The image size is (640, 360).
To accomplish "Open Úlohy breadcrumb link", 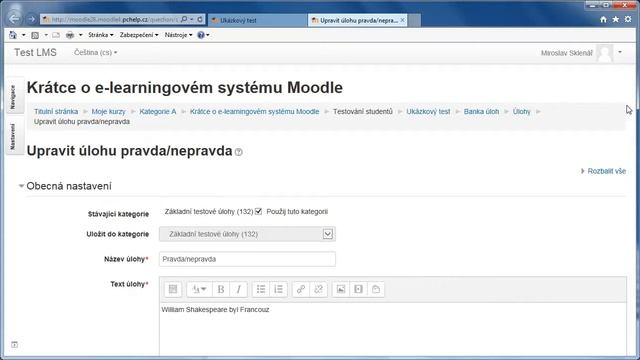I will (522, 111).
